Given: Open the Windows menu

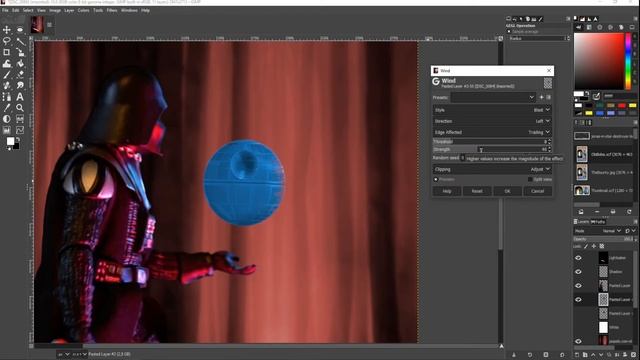Looking at the screenshot, I should [x=129, y=10].
